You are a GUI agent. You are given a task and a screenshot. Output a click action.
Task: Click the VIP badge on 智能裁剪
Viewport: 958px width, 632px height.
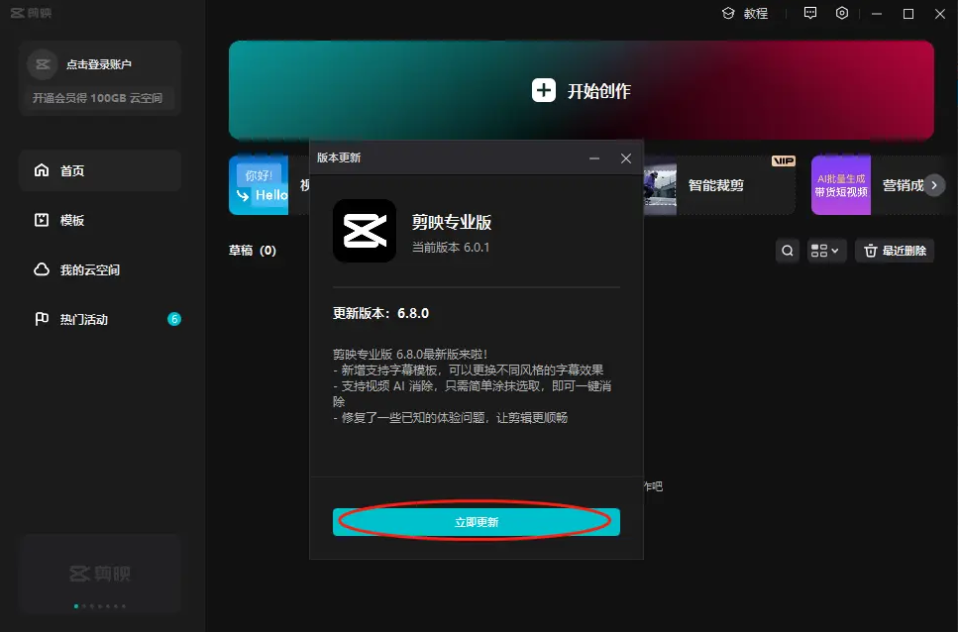point(783,161)
